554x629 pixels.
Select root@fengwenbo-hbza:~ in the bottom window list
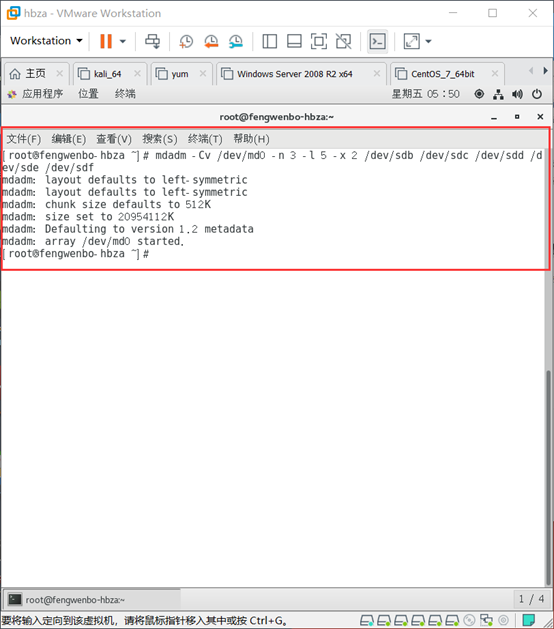(91, 600)
